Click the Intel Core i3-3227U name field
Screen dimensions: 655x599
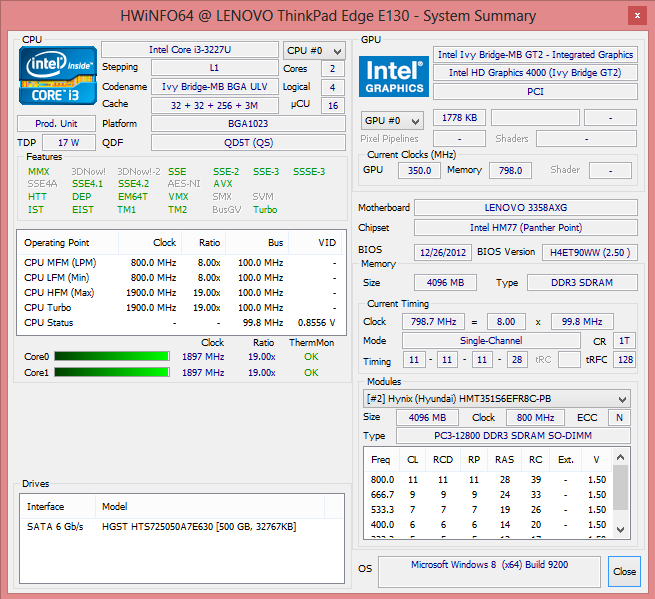coord(190,49)
